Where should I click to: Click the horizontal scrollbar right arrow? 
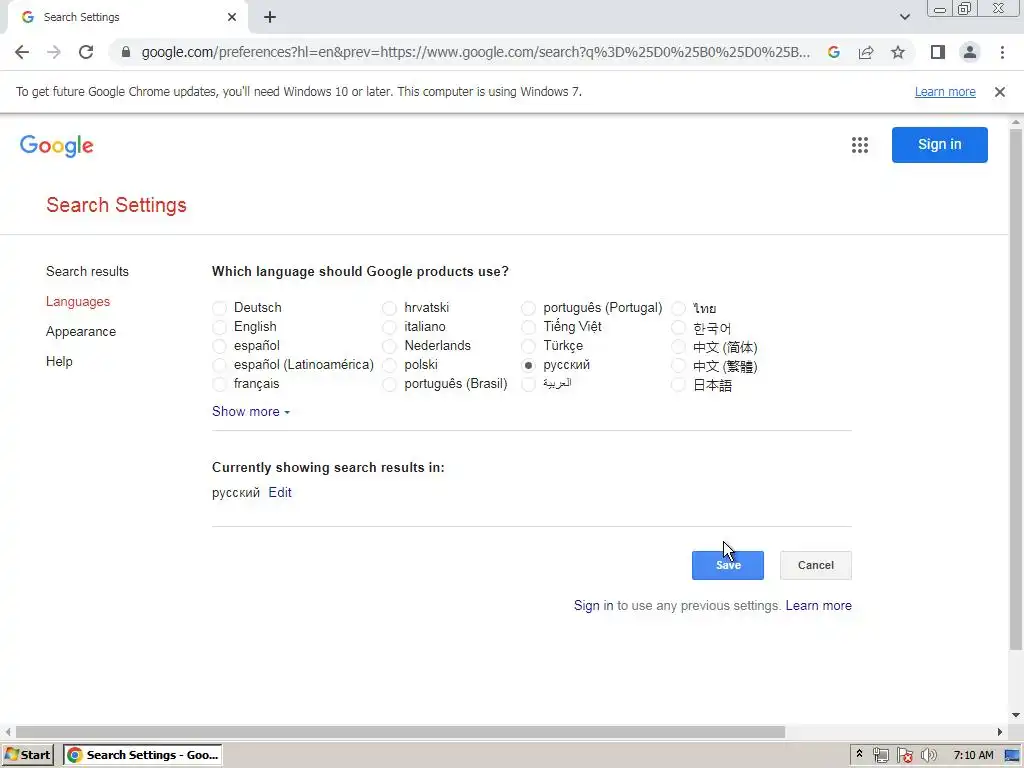pyautogui.click(x=999, y=732)
